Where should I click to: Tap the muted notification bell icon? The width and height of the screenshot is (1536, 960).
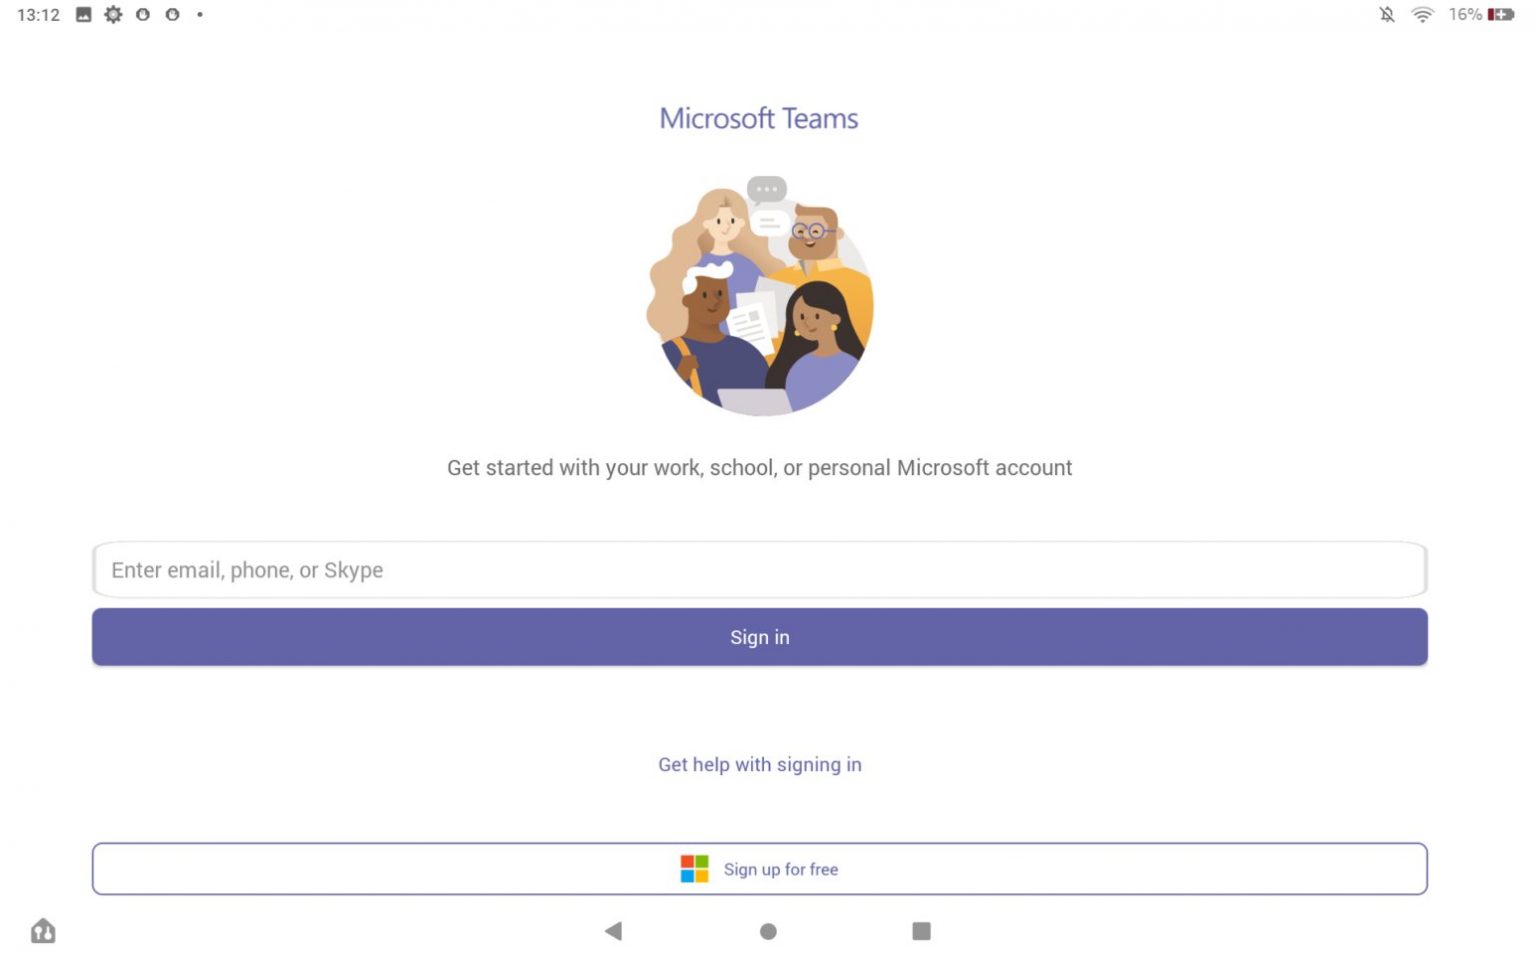pos(1386,14)
